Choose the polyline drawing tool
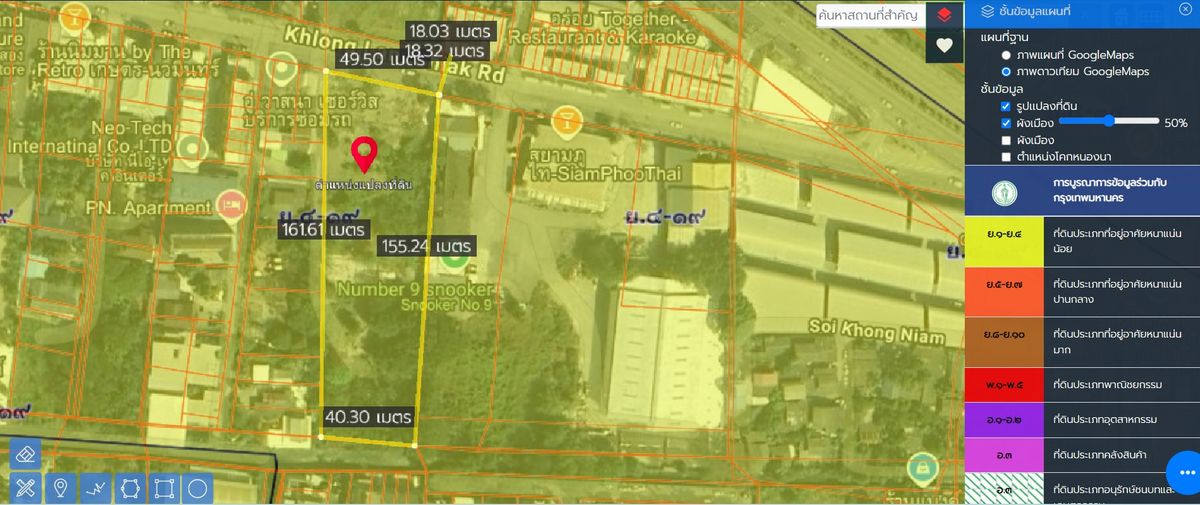The image size is (1200, 505). pos(95,488)
